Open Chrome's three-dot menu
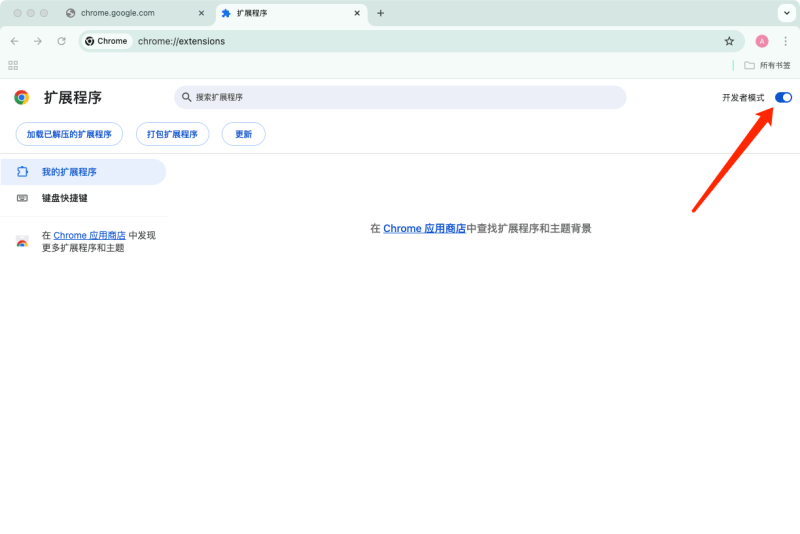This screenshot has height=534, width=800. (785, 41)
